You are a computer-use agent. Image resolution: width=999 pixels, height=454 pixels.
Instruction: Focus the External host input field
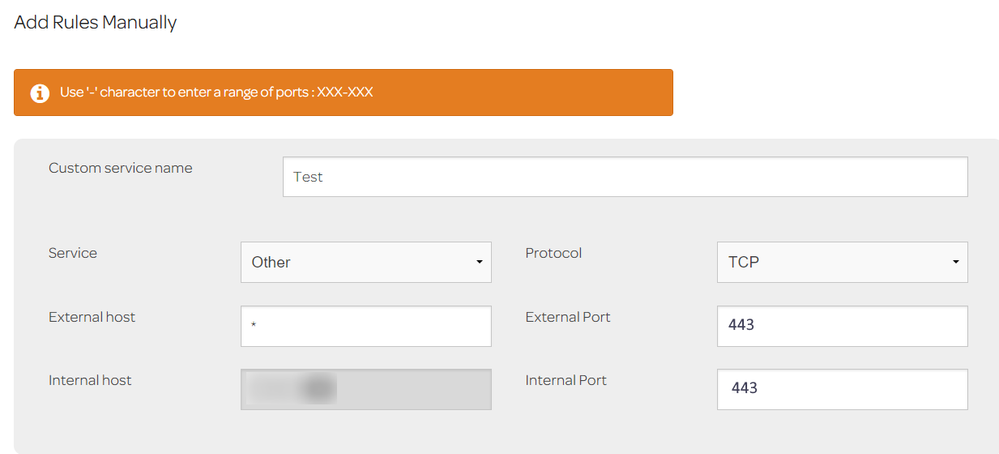[x=366, y=326]
